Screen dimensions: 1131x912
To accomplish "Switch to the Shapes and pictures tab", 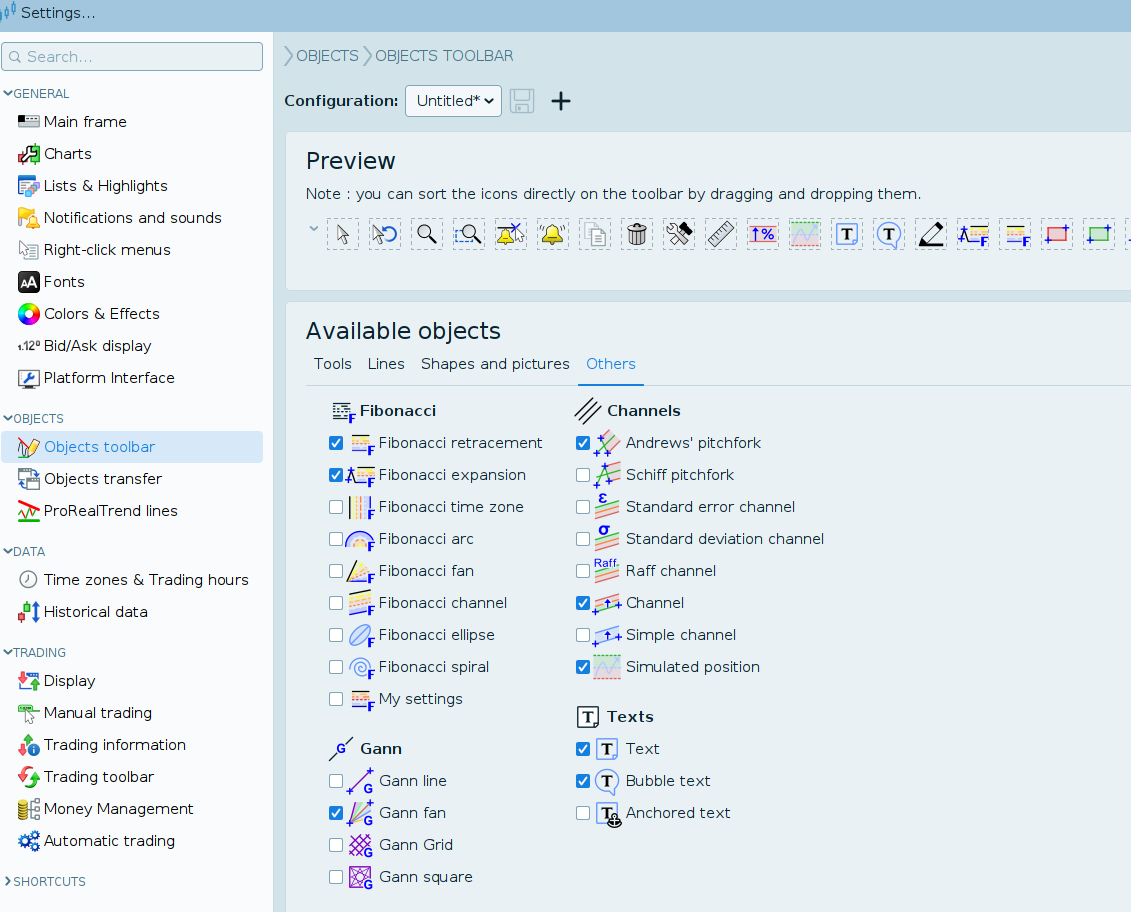I will (495, 364).
